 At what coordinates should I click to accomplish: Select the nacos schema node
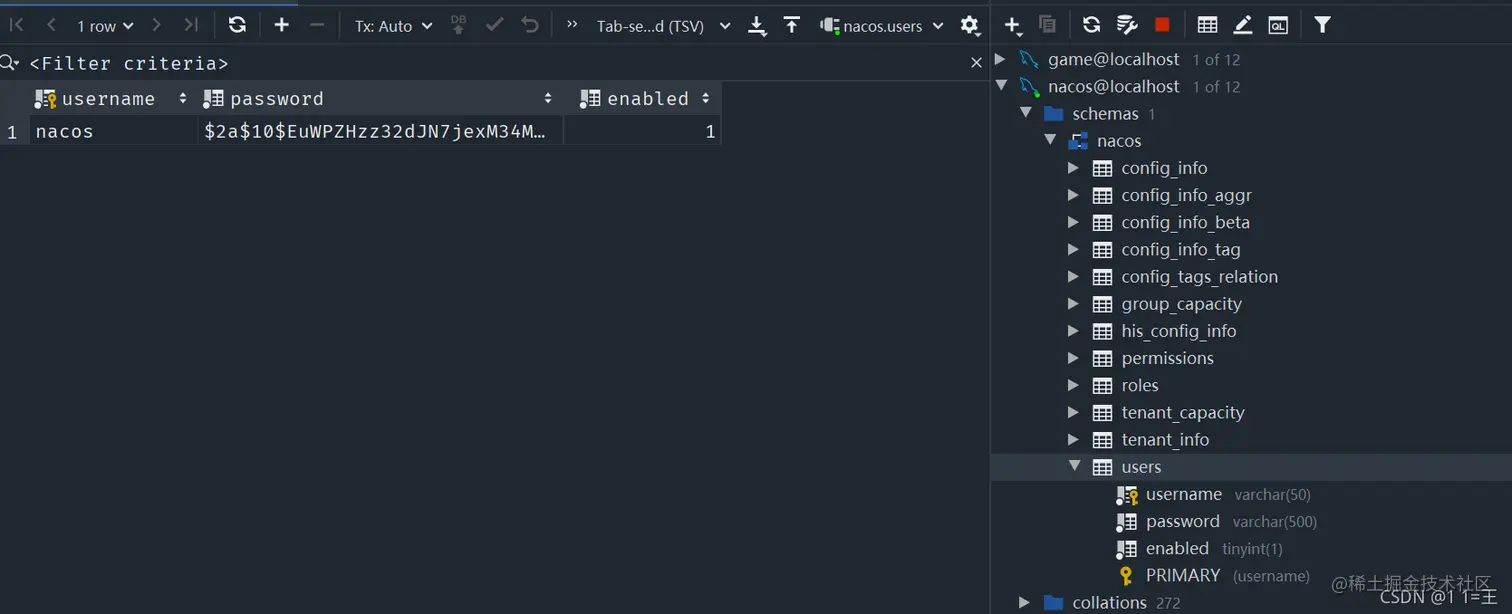[x=1118, y=140]
